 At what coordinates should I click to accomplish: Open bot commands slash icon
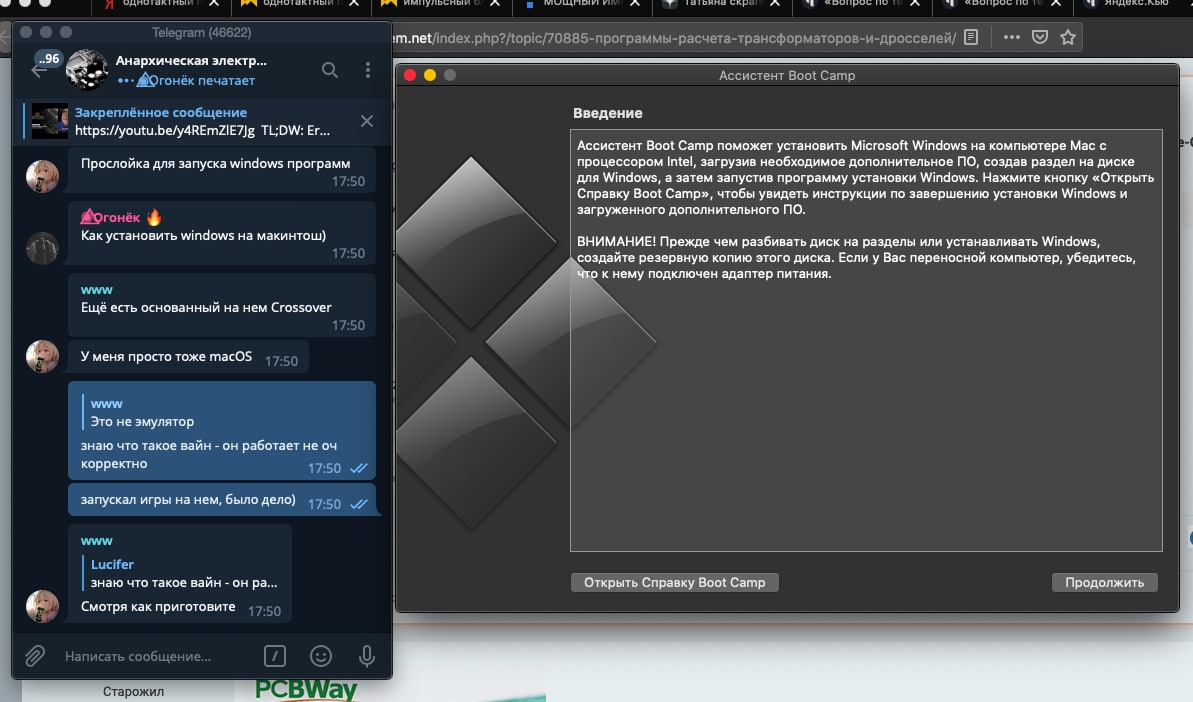click(x=275, y=656)
